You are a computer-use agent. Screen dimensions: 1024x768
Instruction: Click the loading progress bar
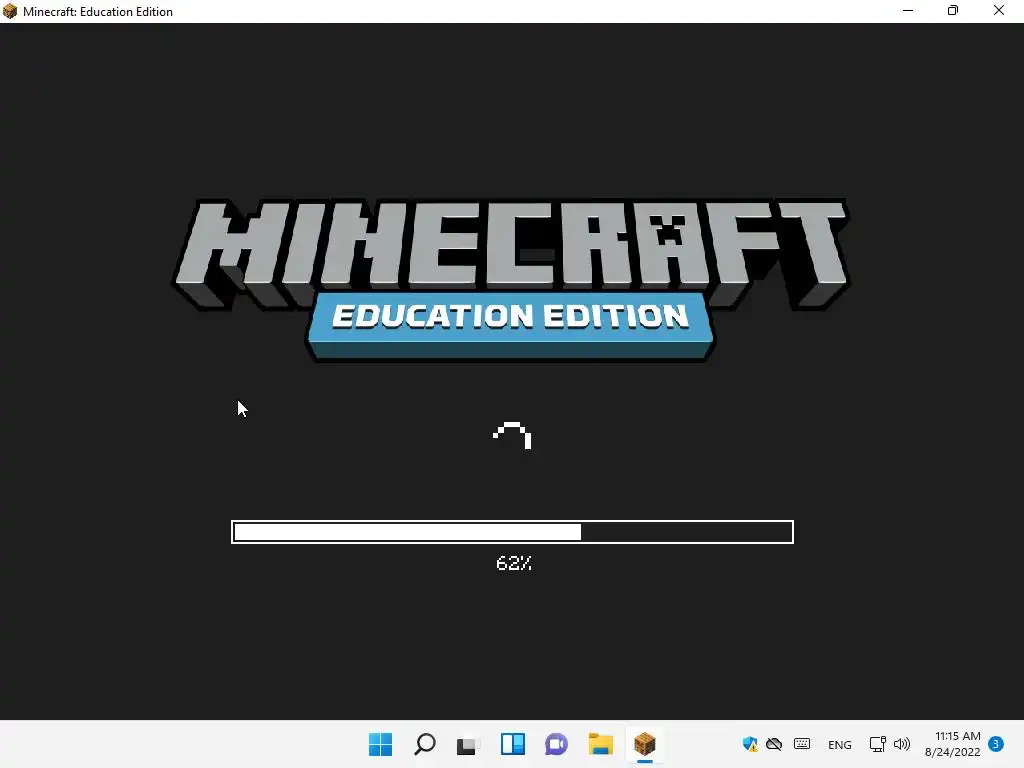512,532
